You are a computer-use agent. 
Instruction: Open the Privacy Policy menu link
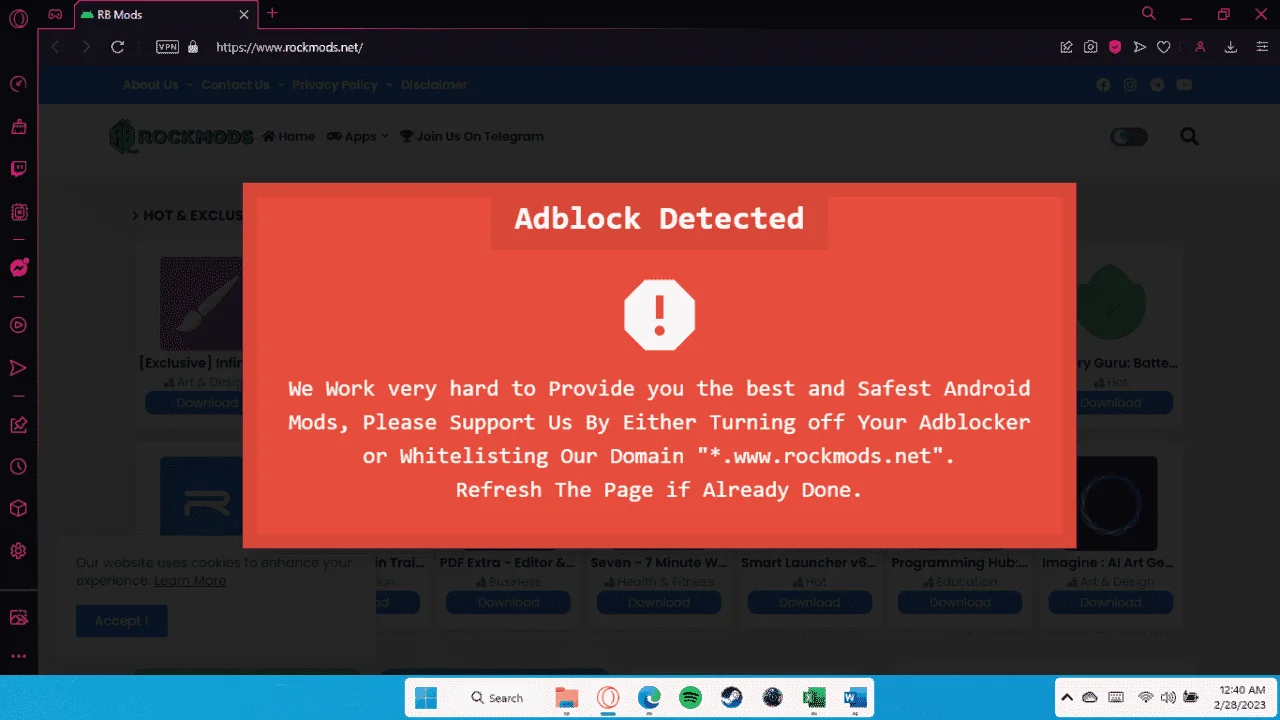point(335,85)
